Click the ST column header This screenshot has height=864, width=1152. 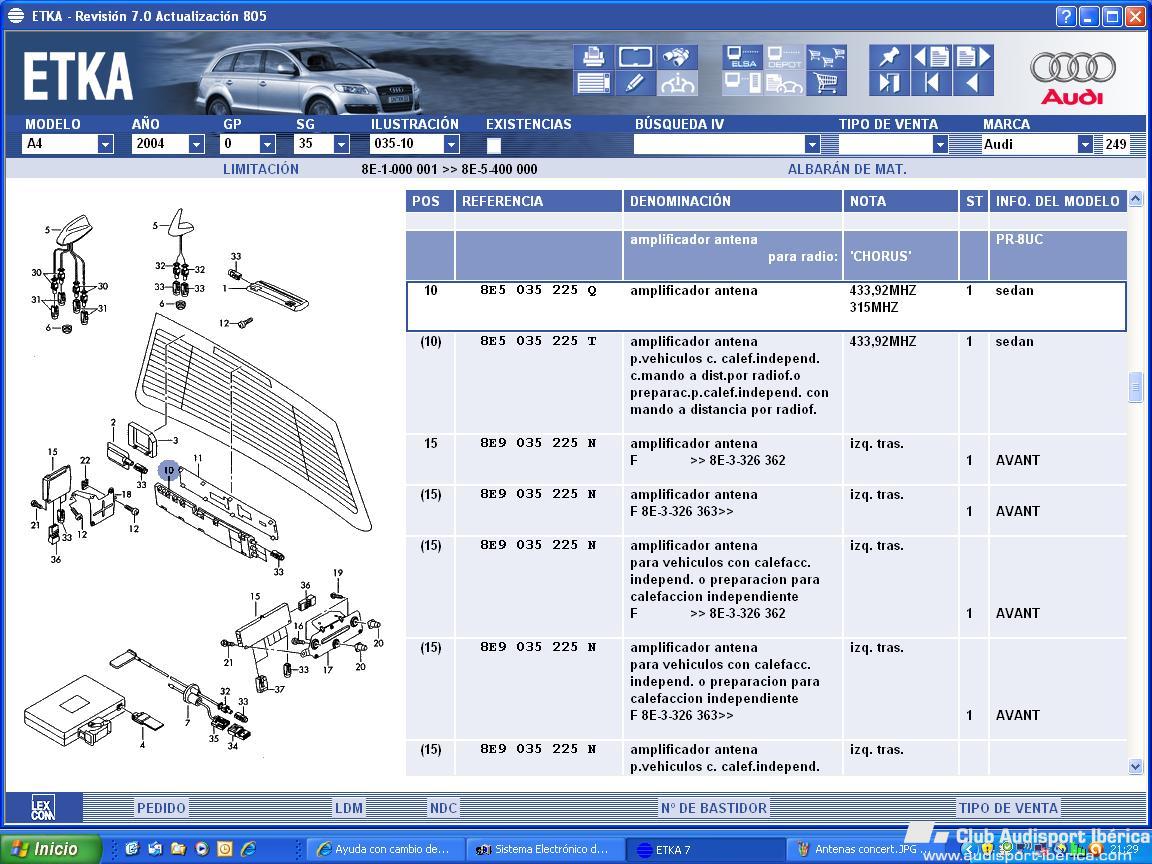click(x=974, y=201)
